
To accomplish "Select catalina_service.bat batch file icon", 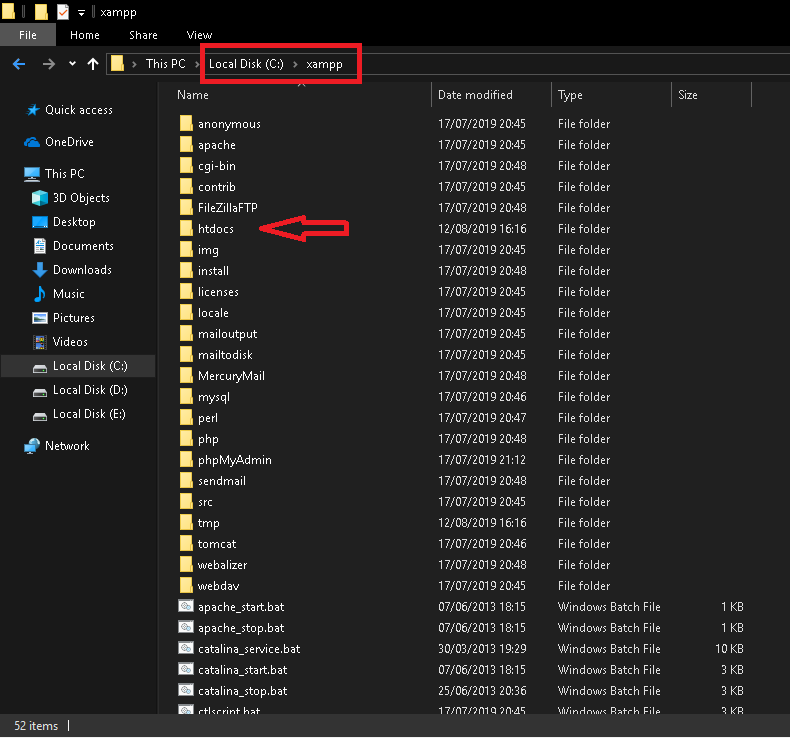I will pyautogui.click(x=186, y=648).
